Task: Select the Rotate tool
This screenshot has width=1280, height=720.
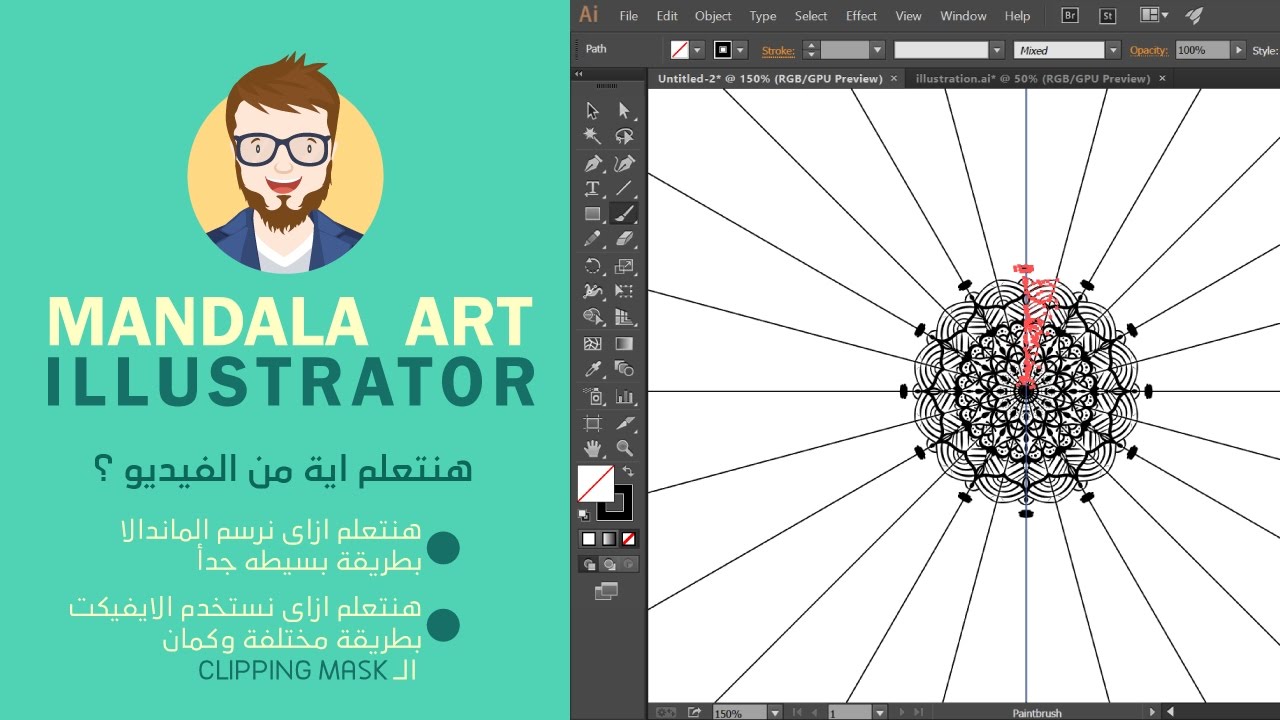Action: tap(592, 266)
